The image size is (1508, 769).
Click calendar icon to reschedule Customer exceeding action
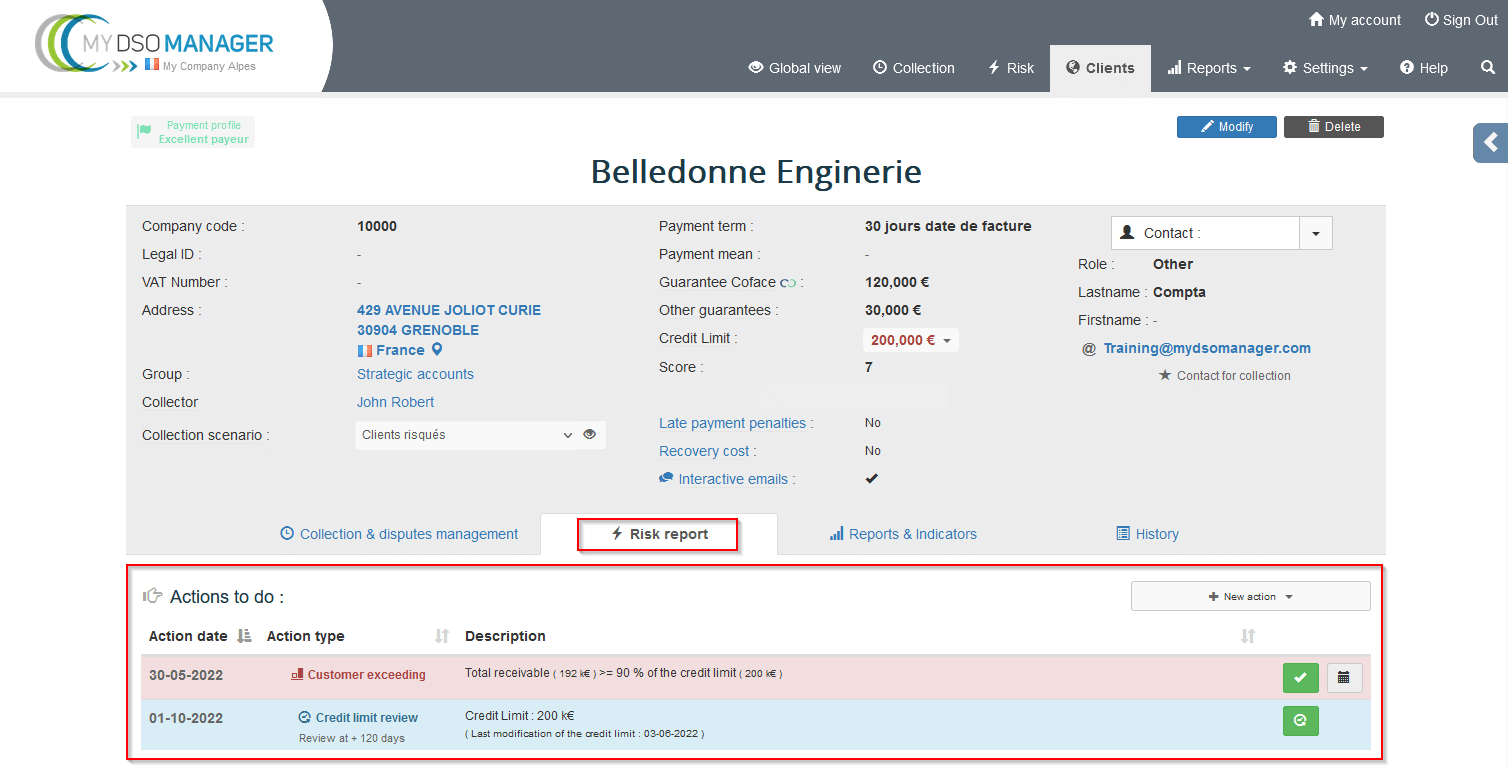[1344, 678]
